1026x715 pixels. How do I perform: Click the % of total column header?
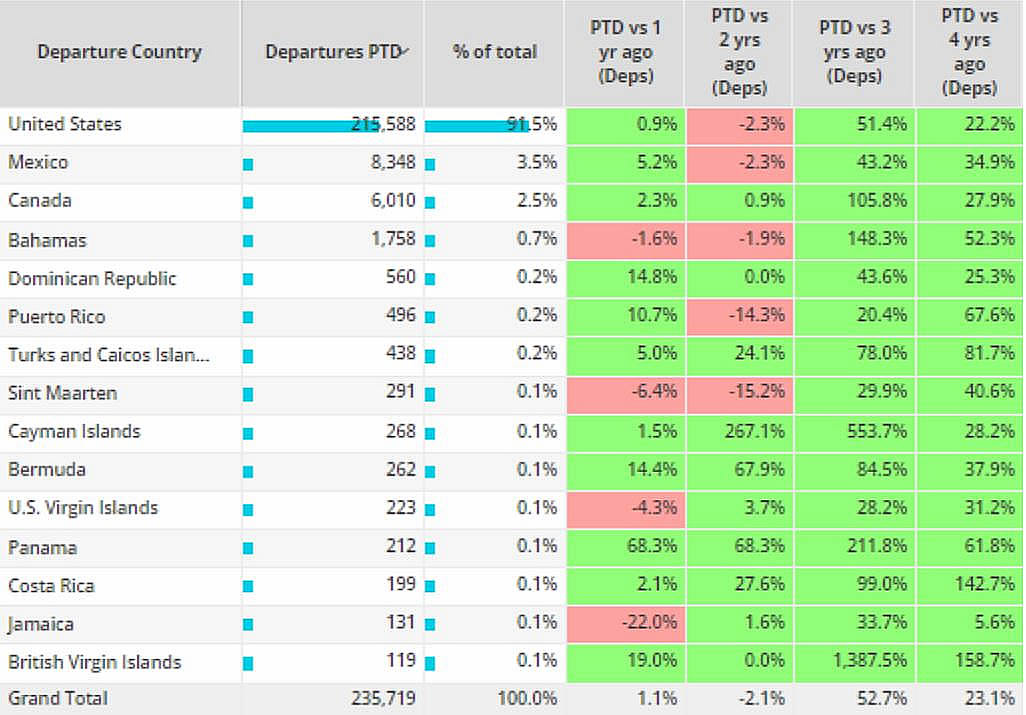click(494, 52)
